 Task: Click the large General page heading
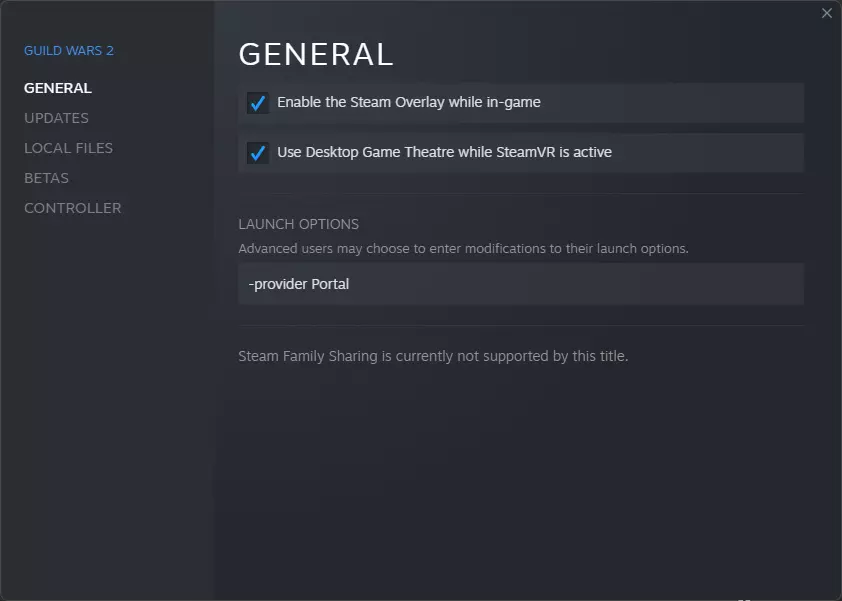pos(316,54)
